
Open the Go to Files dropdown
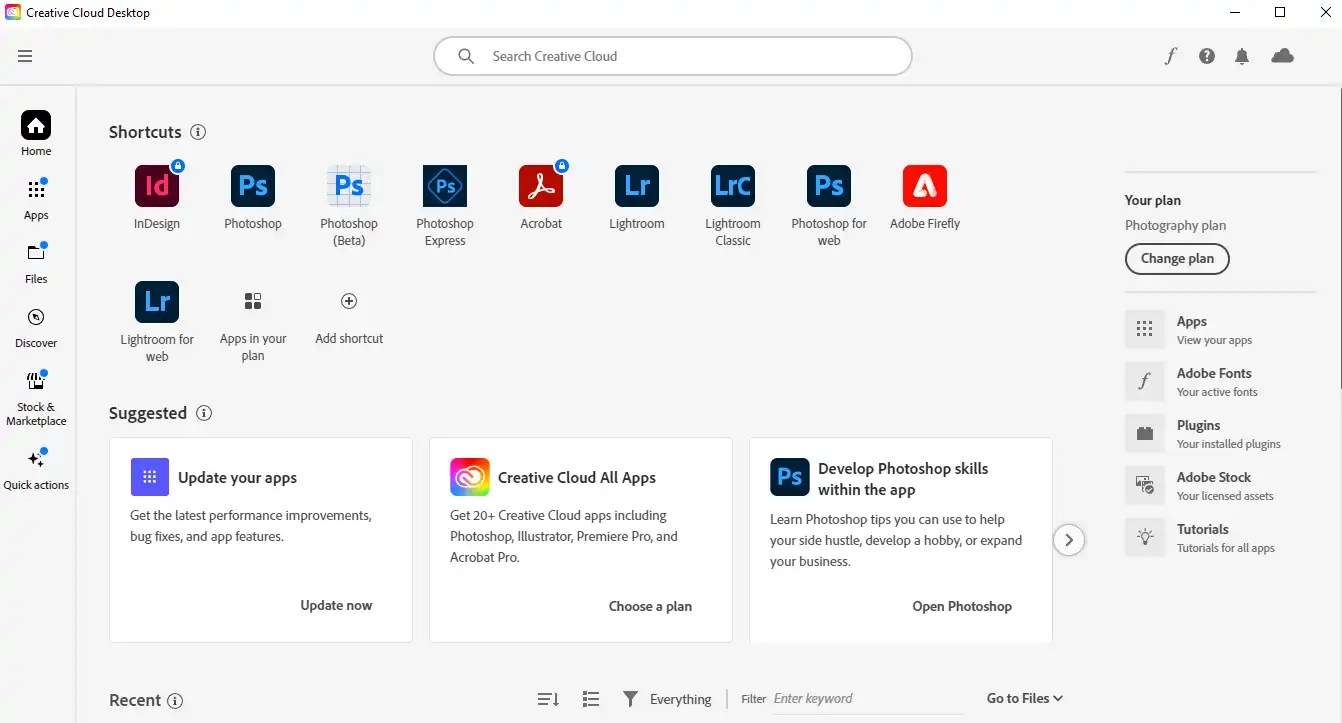coord(1023,698)
